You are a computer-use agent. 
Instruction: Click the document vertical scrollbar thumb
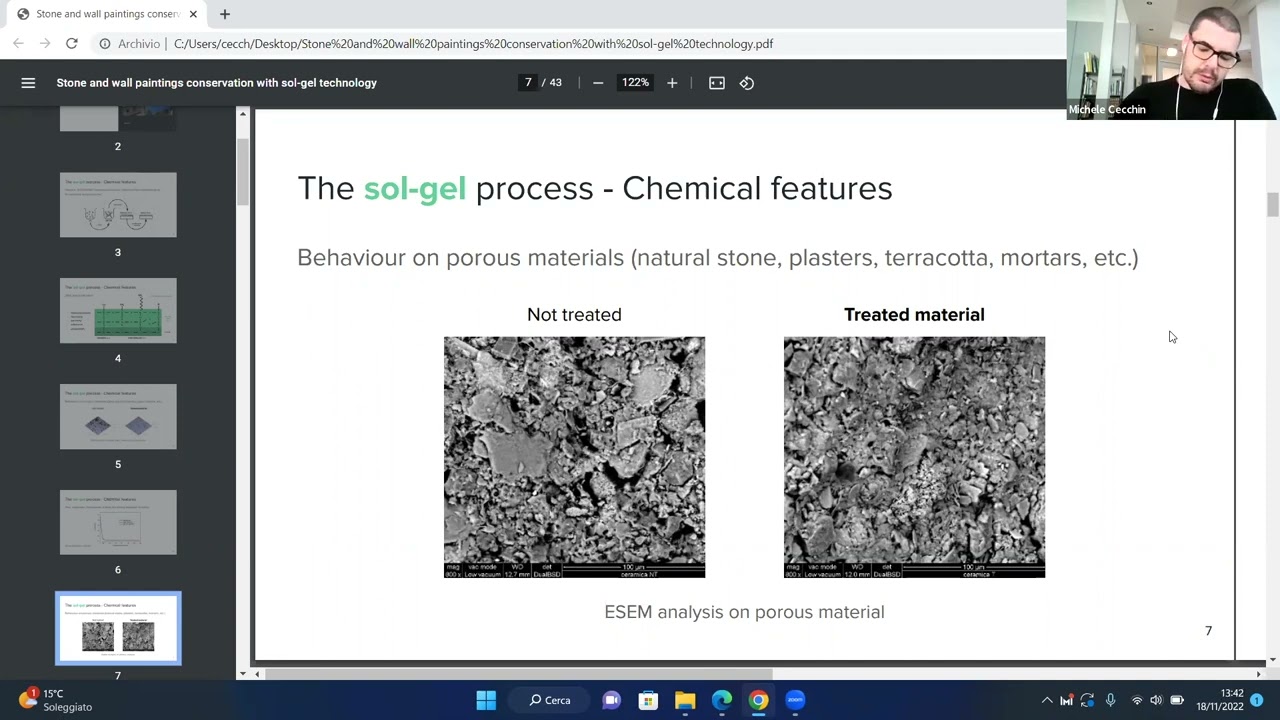tap(1272, 204)
